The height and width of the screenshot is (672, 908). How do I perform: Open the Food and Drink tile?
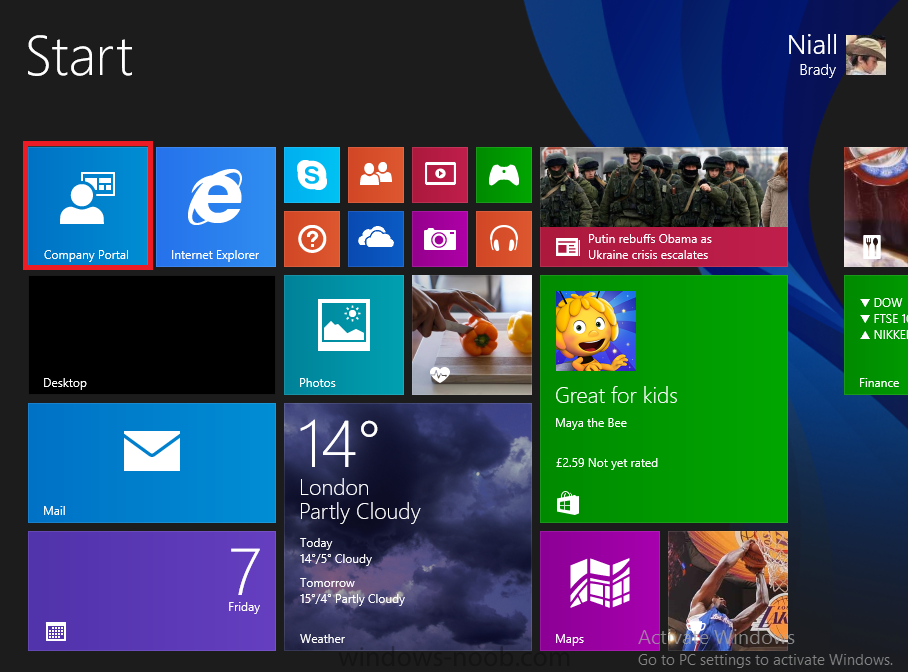tap(876, 207)
